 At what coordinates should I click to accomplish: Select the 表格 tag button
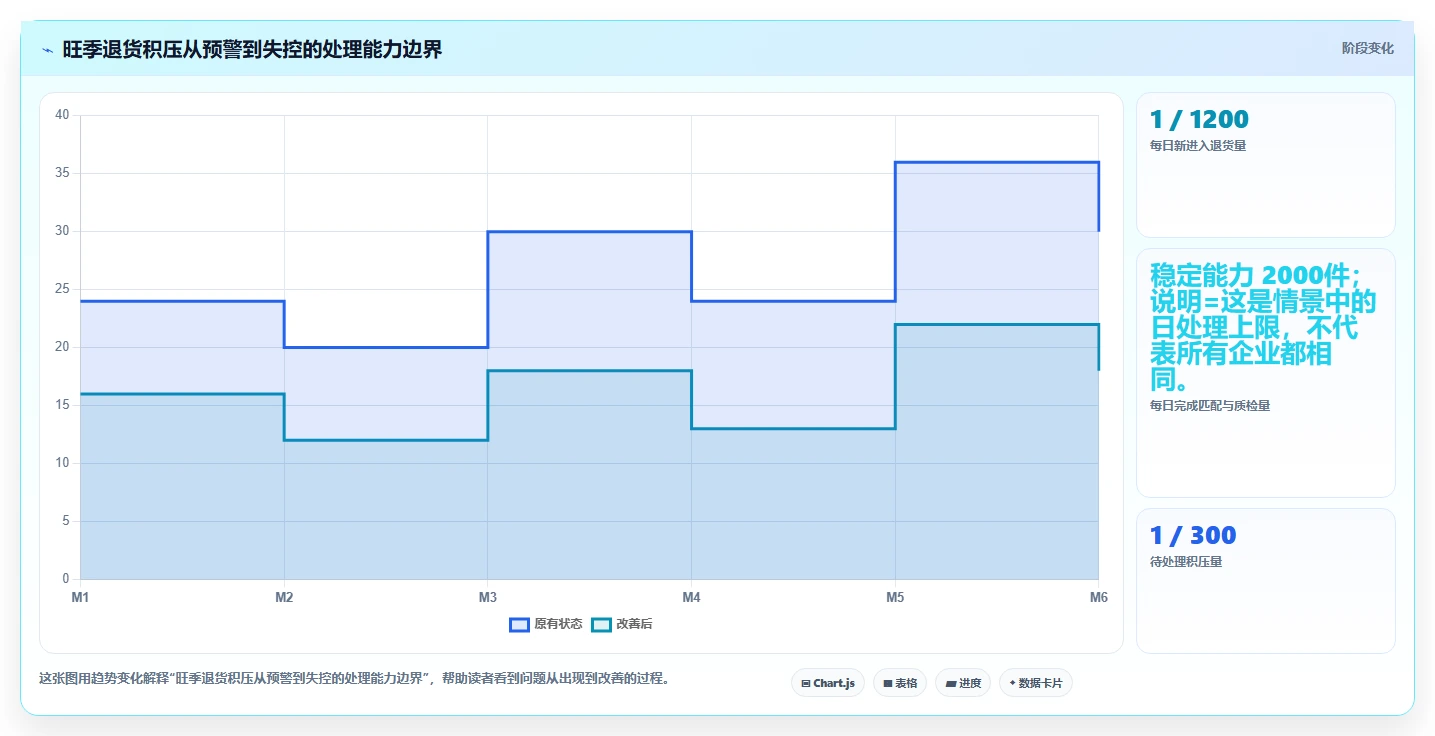click(900, 683)
